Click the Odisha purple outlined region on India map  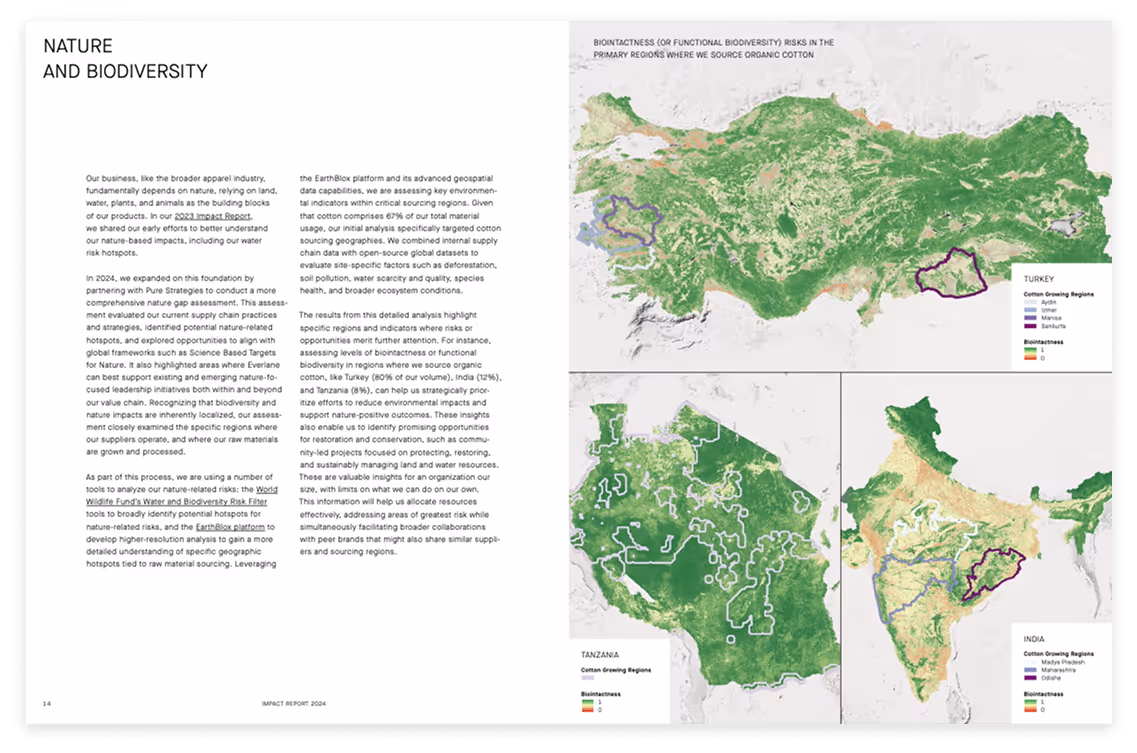coord(993,575)
